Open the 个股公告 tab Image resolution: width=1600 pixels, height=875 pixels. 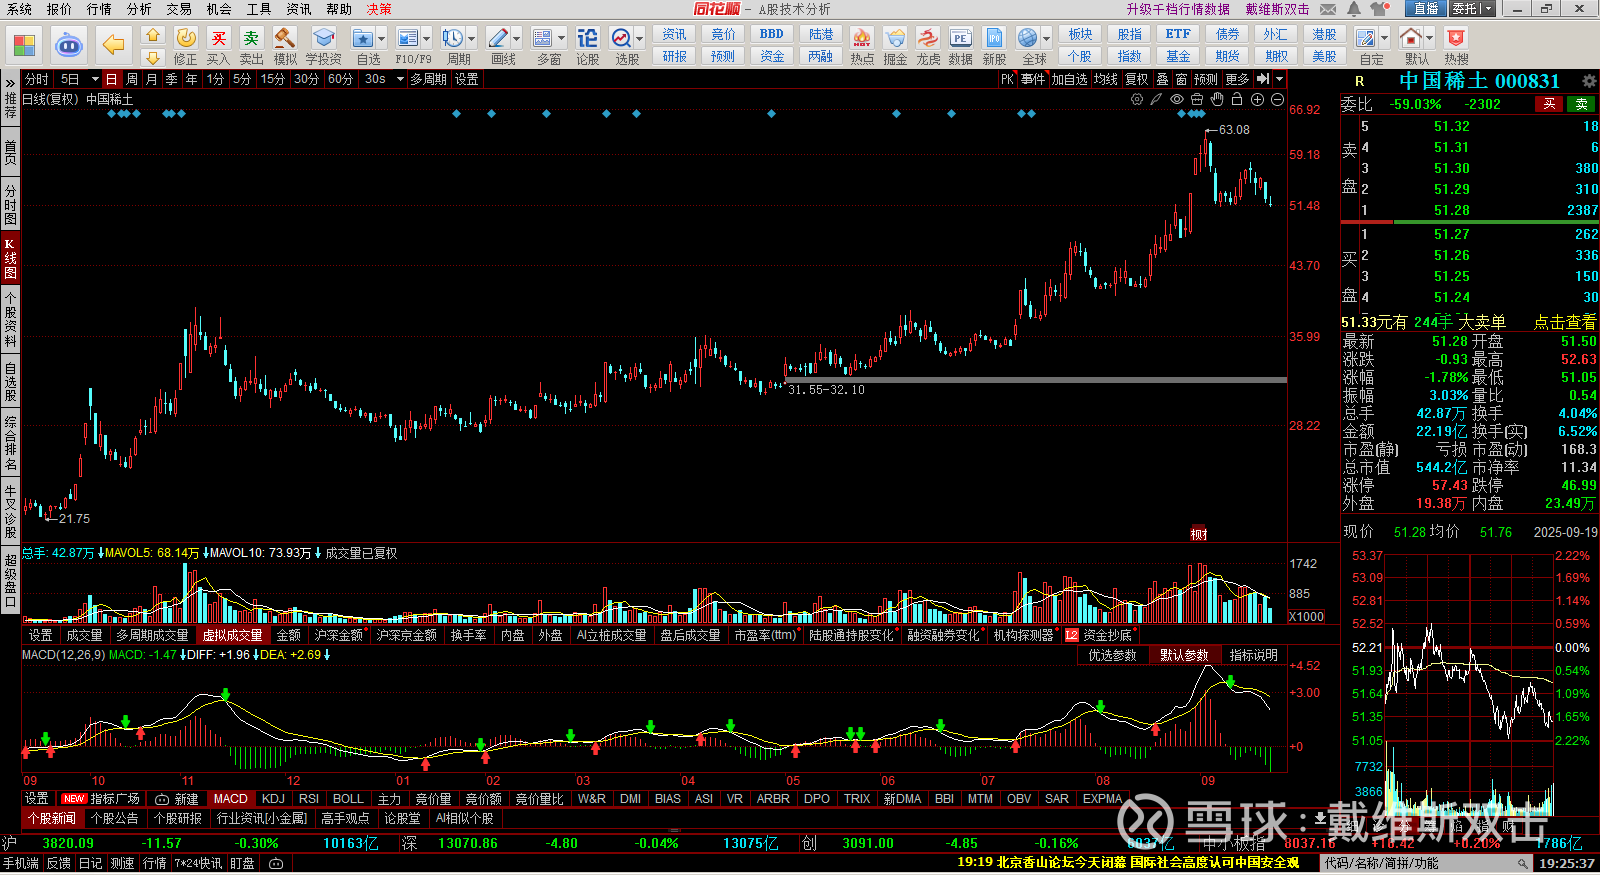(115, 818)
